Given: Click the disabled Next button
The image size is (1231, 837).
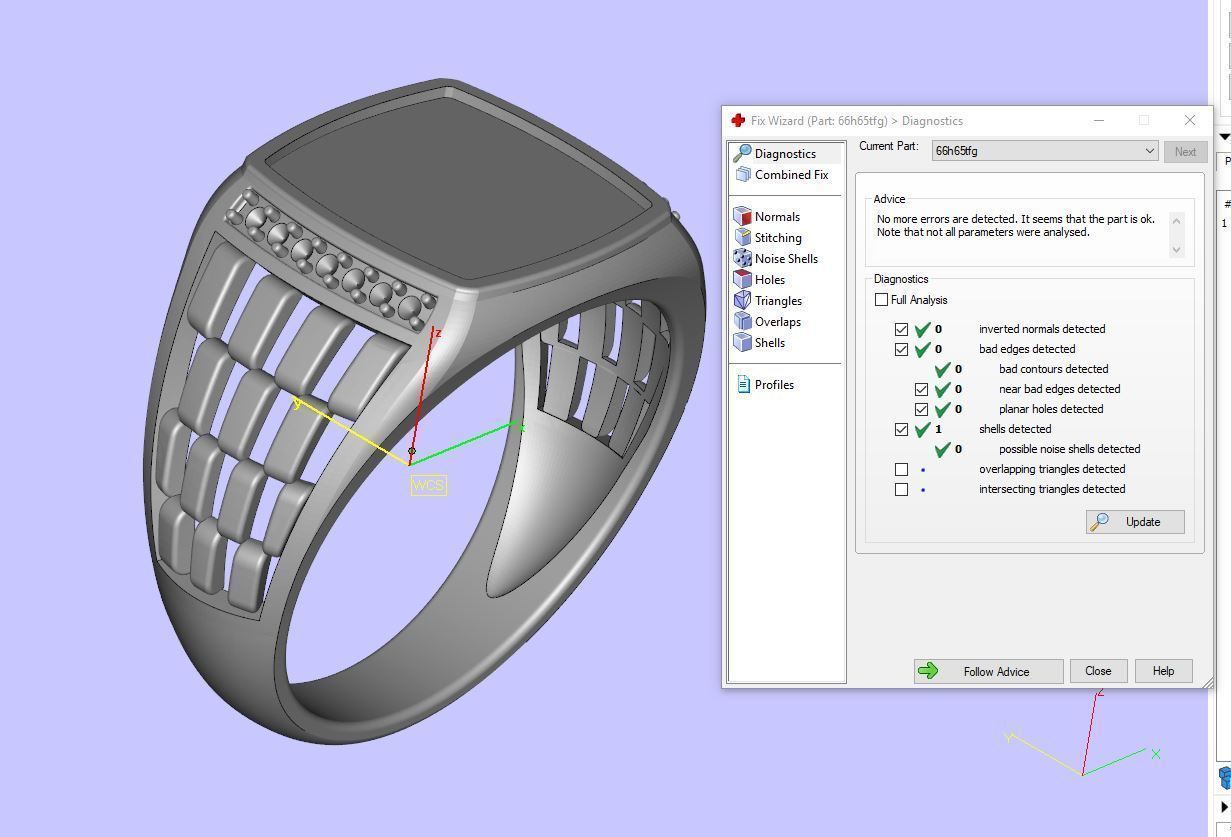Looking at the screenshot, I should click(x=1185, y=151).
